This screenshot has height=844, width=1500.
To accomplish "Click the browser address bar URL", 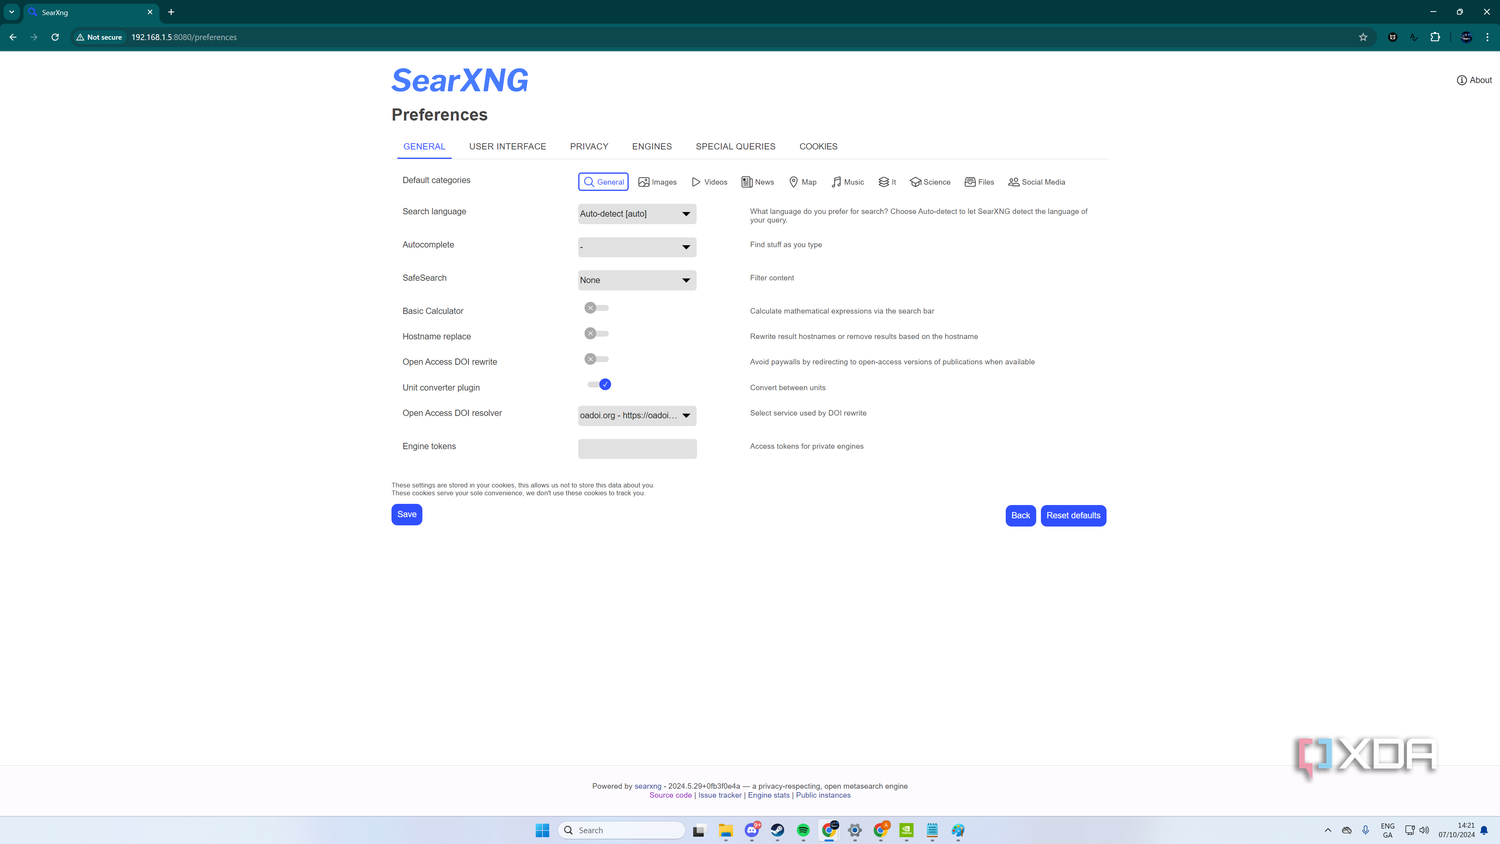I will 184,37.
